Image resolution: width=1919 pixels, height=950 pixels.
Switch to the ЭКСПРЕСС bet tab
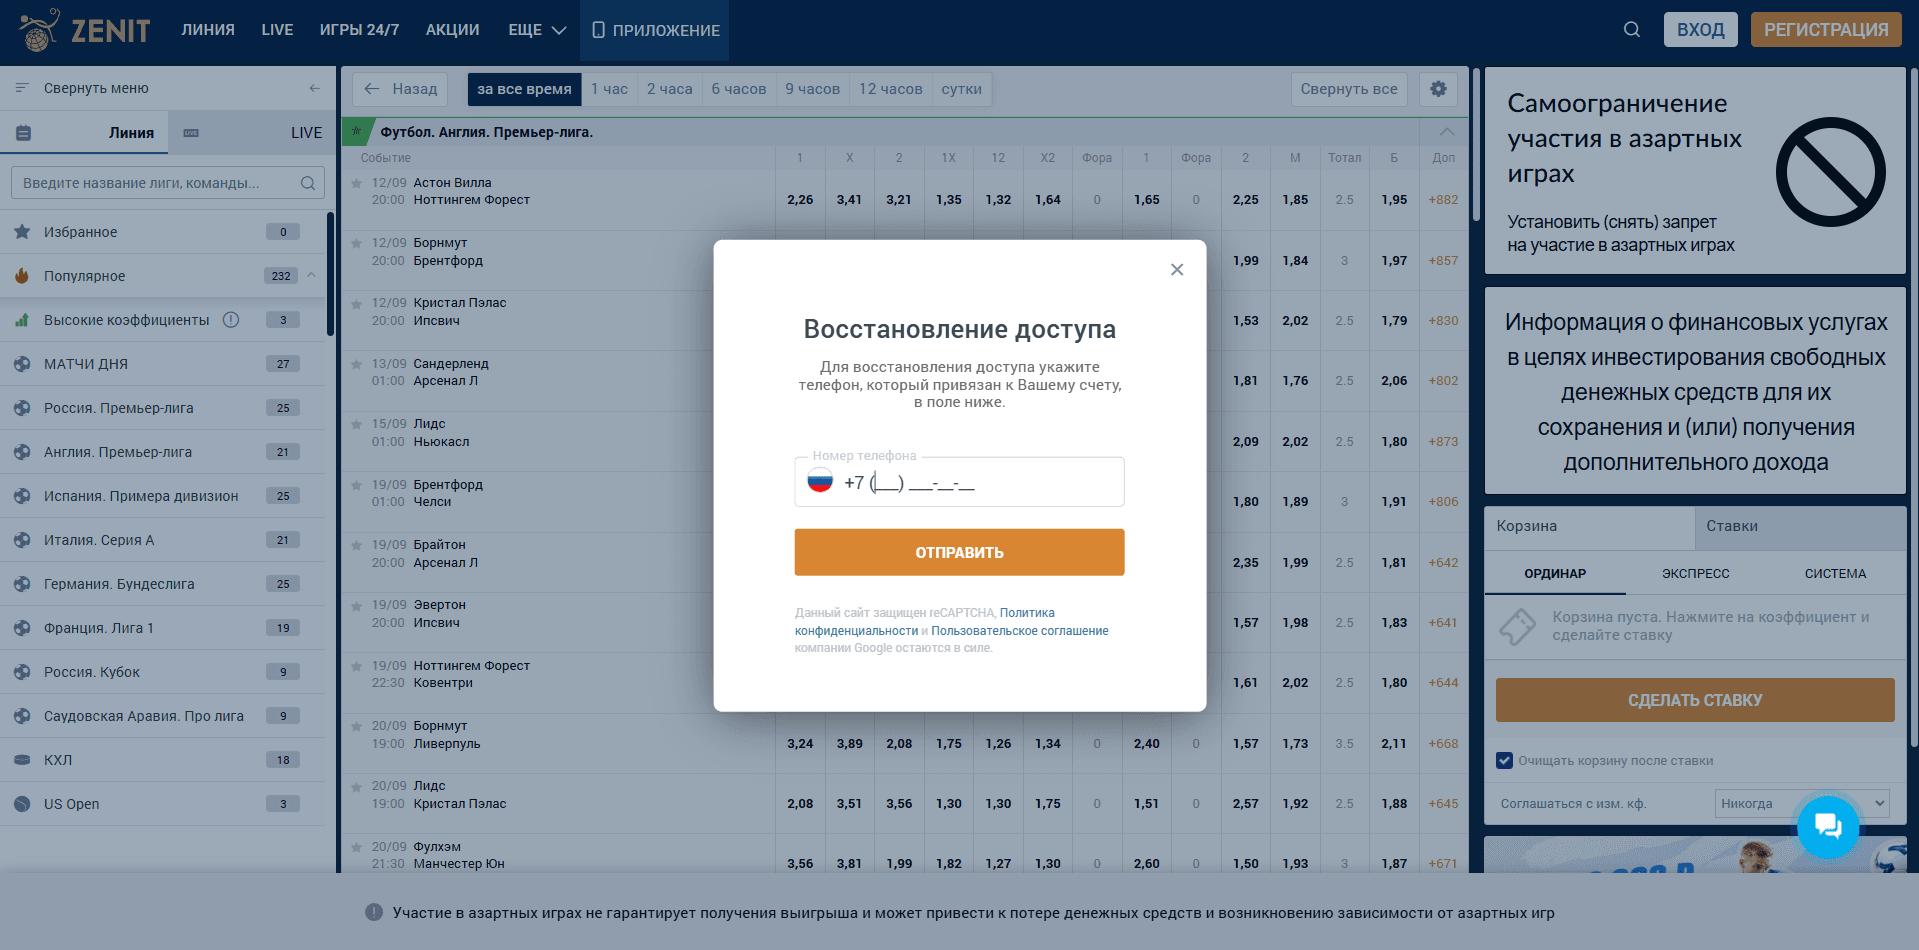tap(1695, 574)
